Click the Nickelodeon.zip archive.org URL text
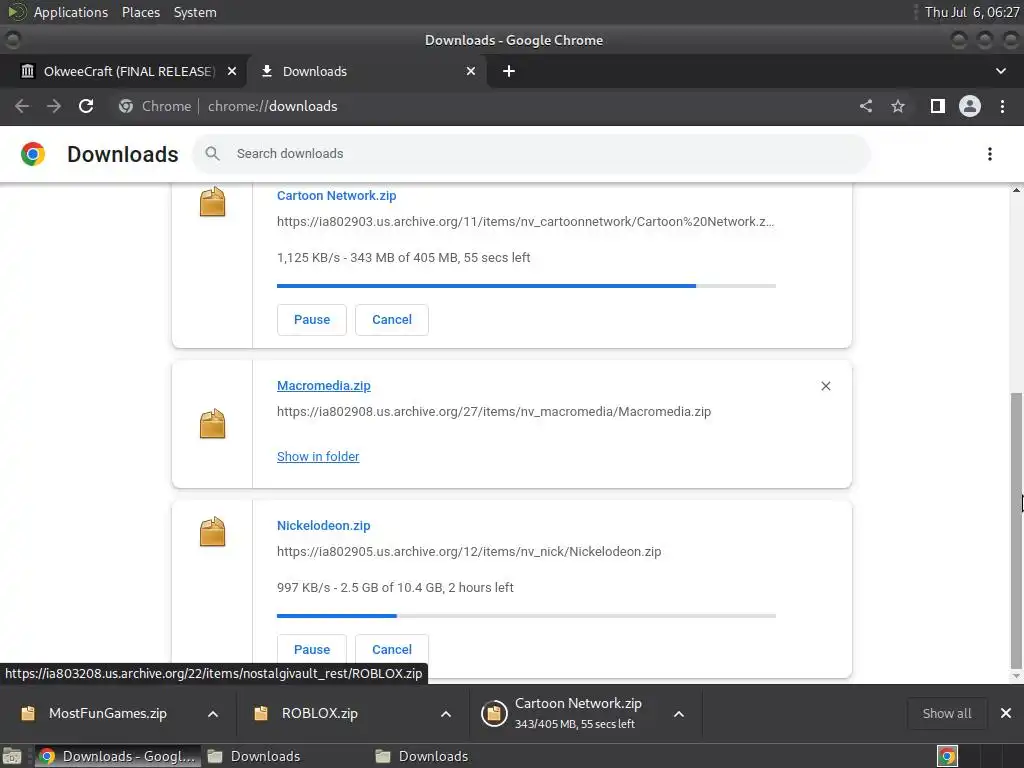 tap(469, 552)
